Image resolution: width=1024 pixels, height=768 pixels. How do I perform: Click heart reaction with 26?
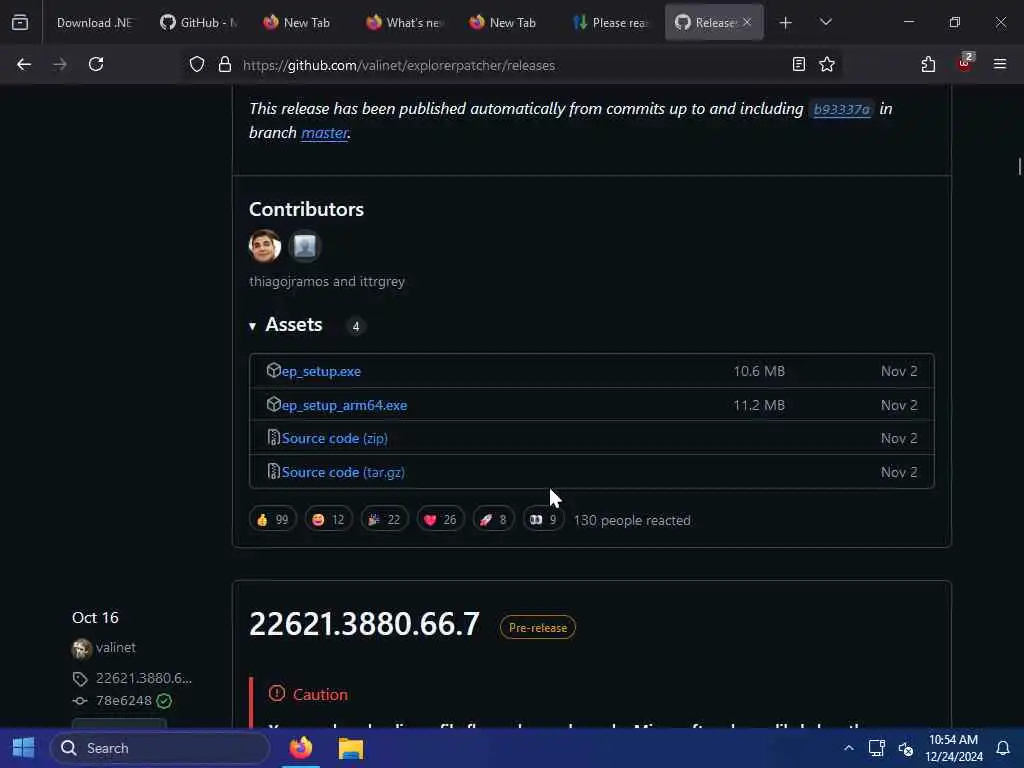[441, 519]
